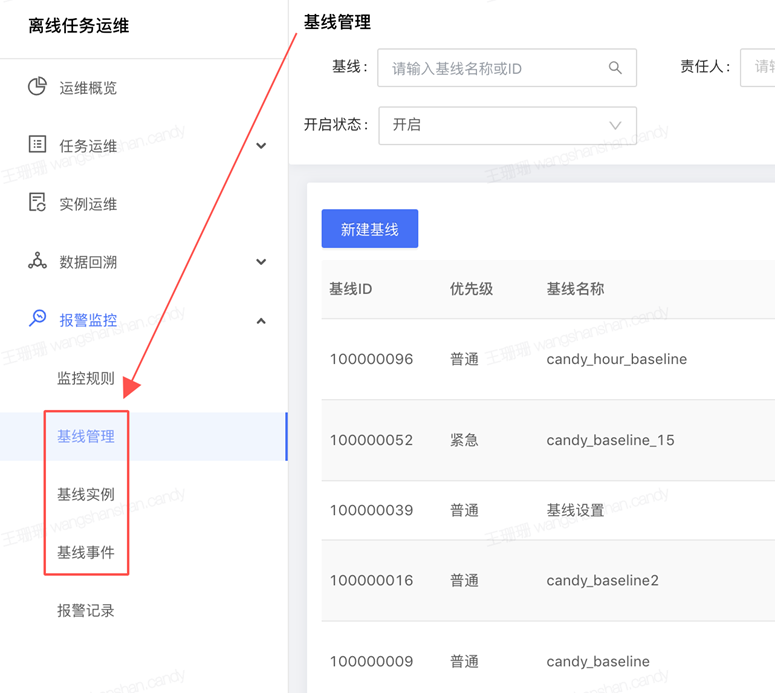Image resolution: width=775 pixels, height=693 pixels.
Task: Click the 数据回溯 node icon
Action: pyautogui.click(x=37, y=261)
